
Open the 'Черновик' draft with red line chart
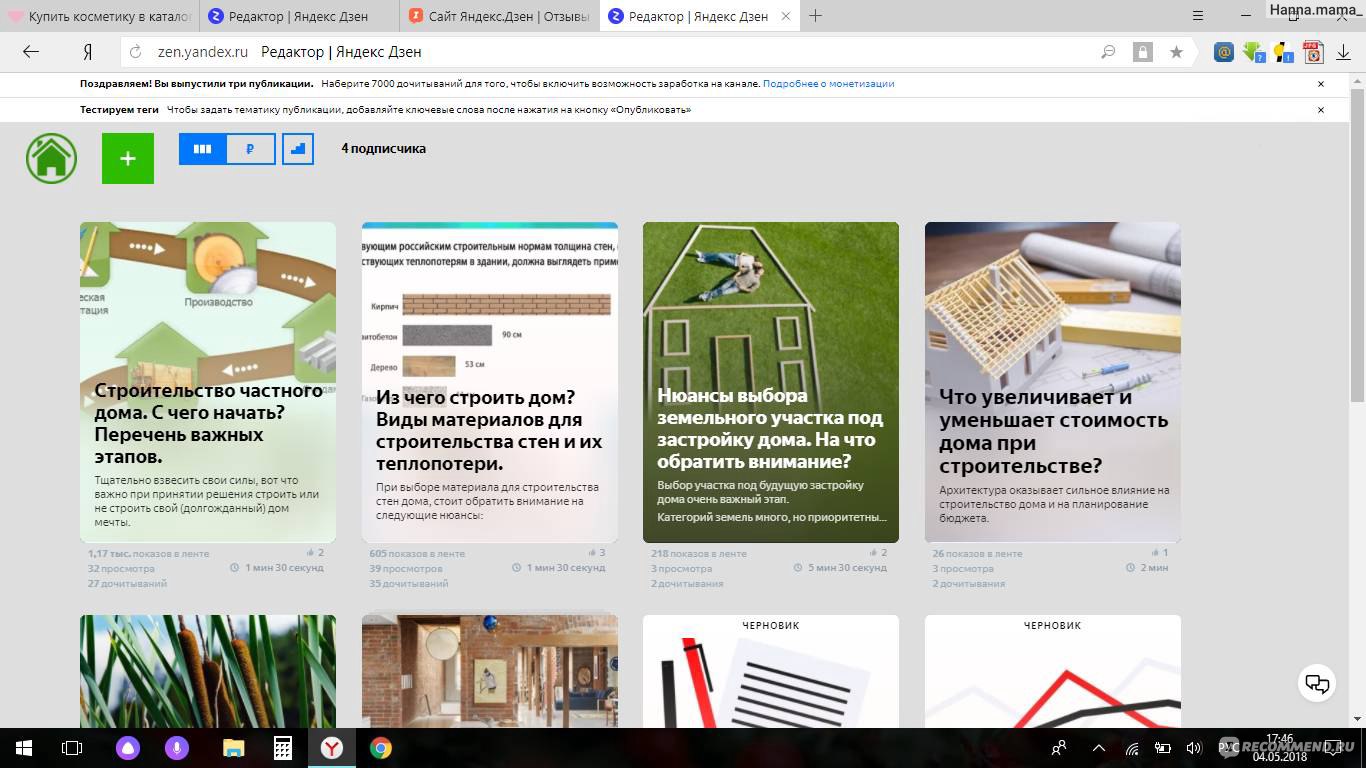click(1053, 671)
